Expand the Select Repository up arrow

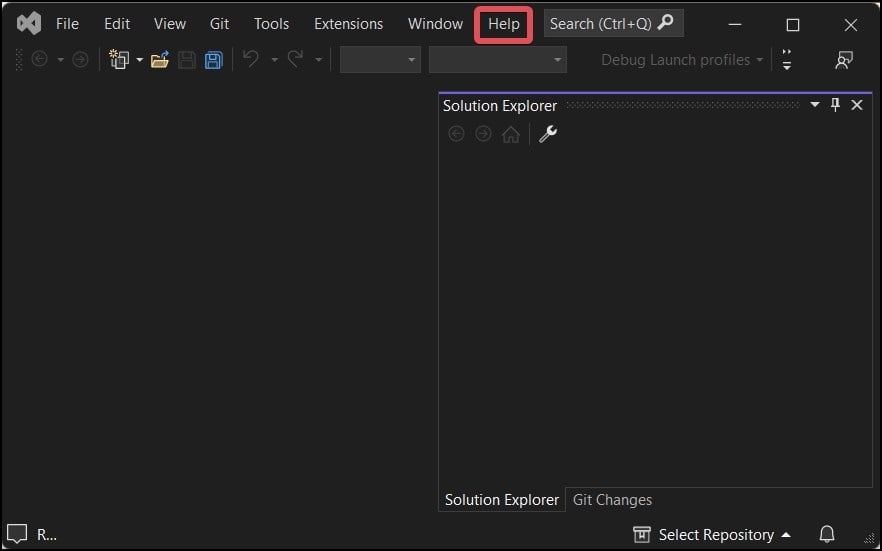[x=786, y=535]
